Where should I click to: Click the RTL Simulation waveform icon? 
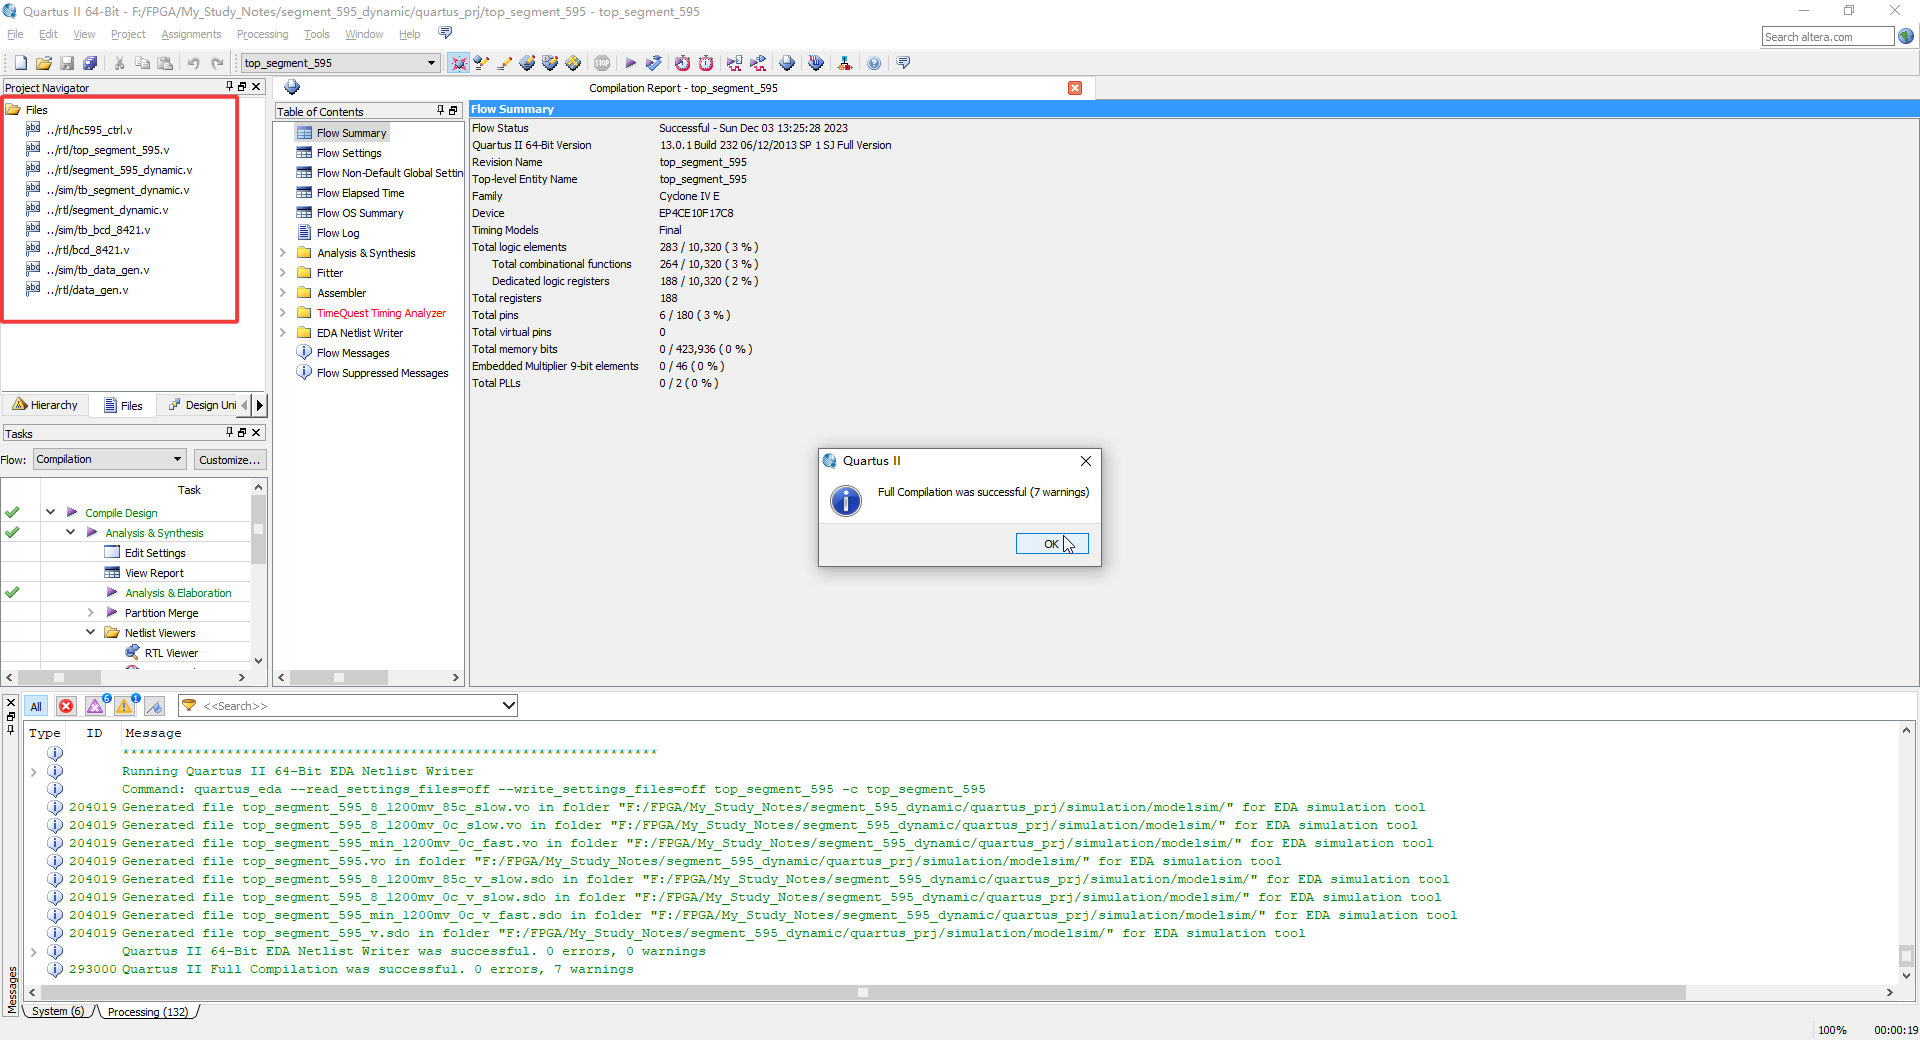(735, 63)
